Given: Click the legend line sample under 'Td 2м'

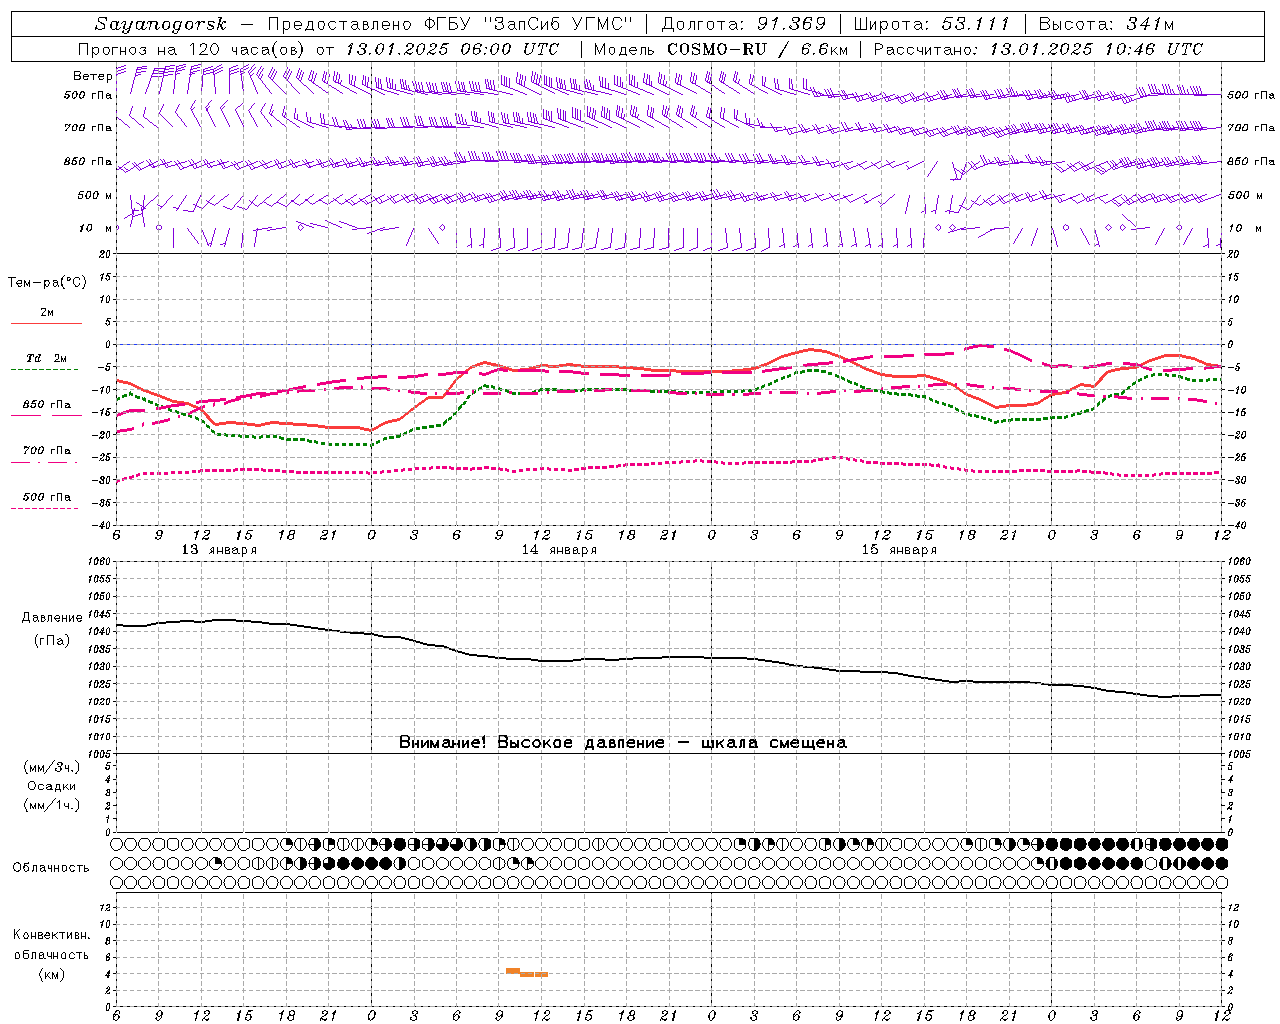Looking at the screenshot, I should pyautogui.click(x=45, y=370).
